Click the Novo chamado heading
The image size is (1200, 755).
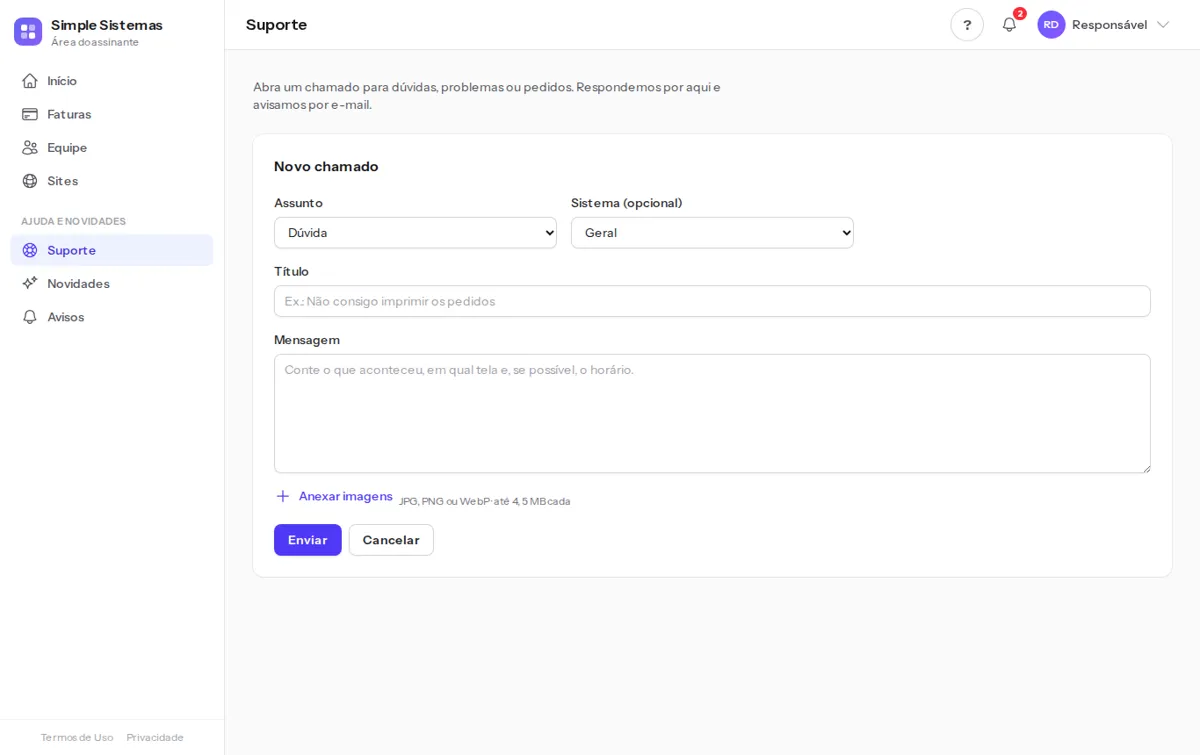click(x=326, y=166)
